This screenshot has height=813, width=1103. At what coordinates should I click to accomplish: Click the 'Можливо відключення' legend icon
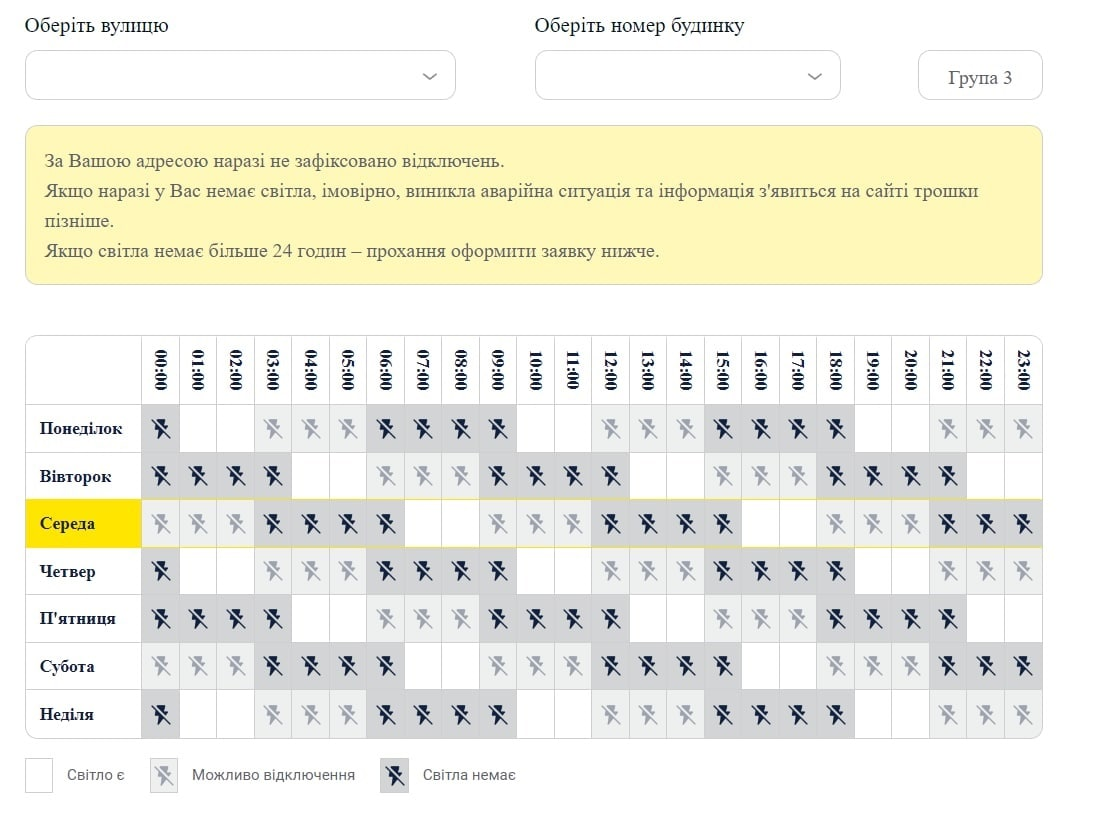pyautogui.click(x=164, y=775)
